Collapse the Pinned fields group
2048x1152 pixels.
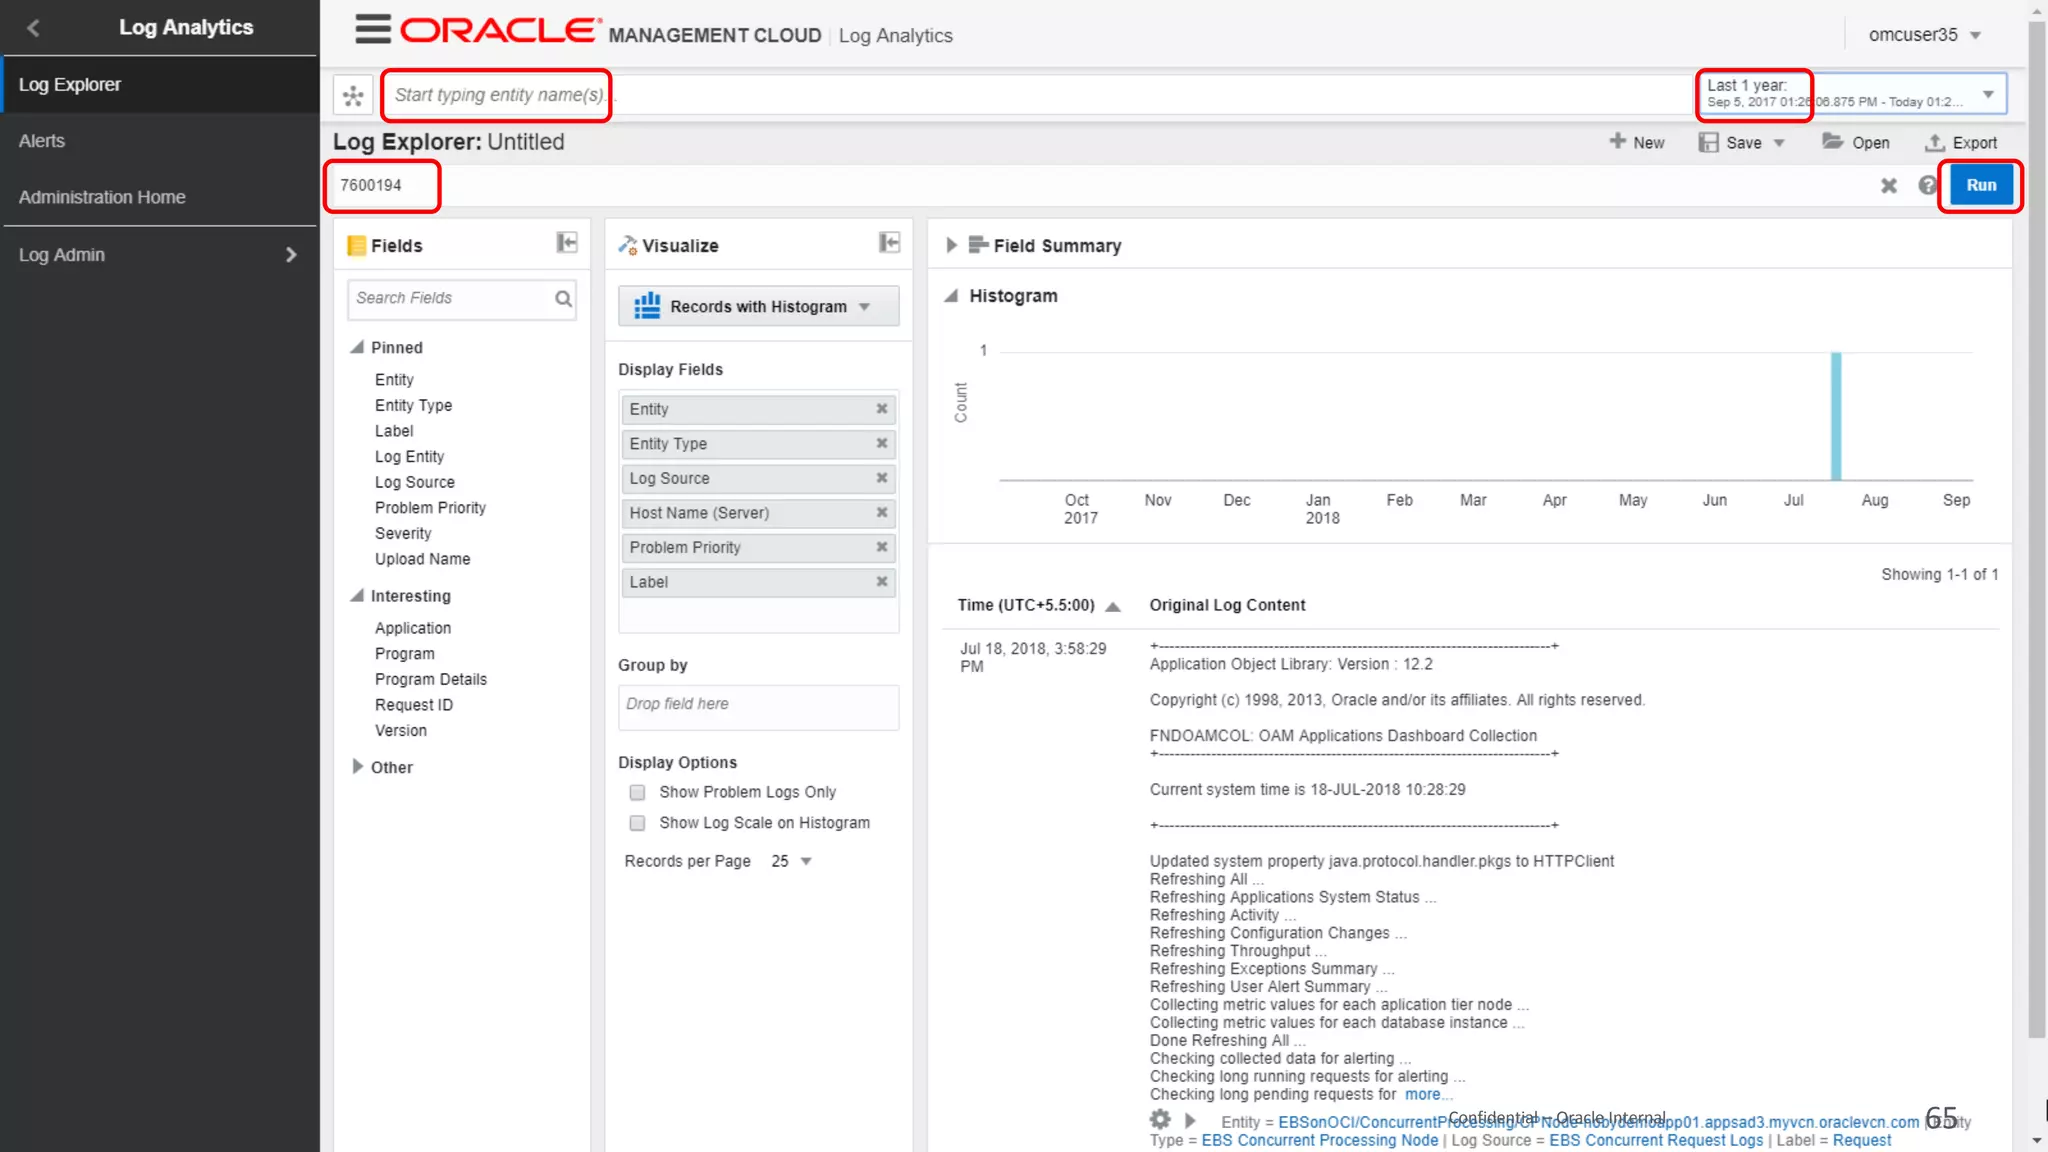pos(357,347)
